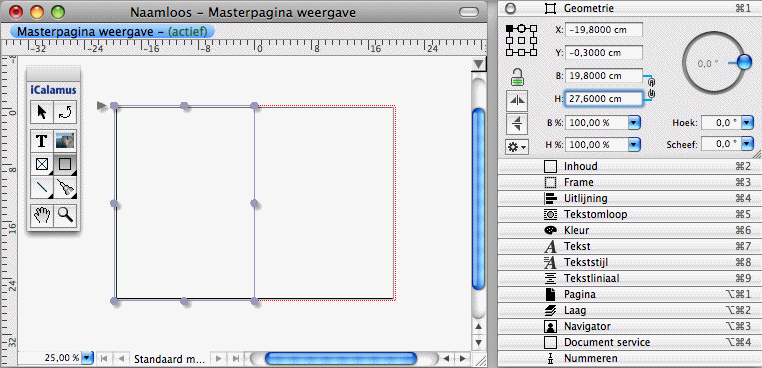Expand the Inhoud inspector section
Image resolution: width=762 pixels, height=368 pixels.
coord(630,166)
